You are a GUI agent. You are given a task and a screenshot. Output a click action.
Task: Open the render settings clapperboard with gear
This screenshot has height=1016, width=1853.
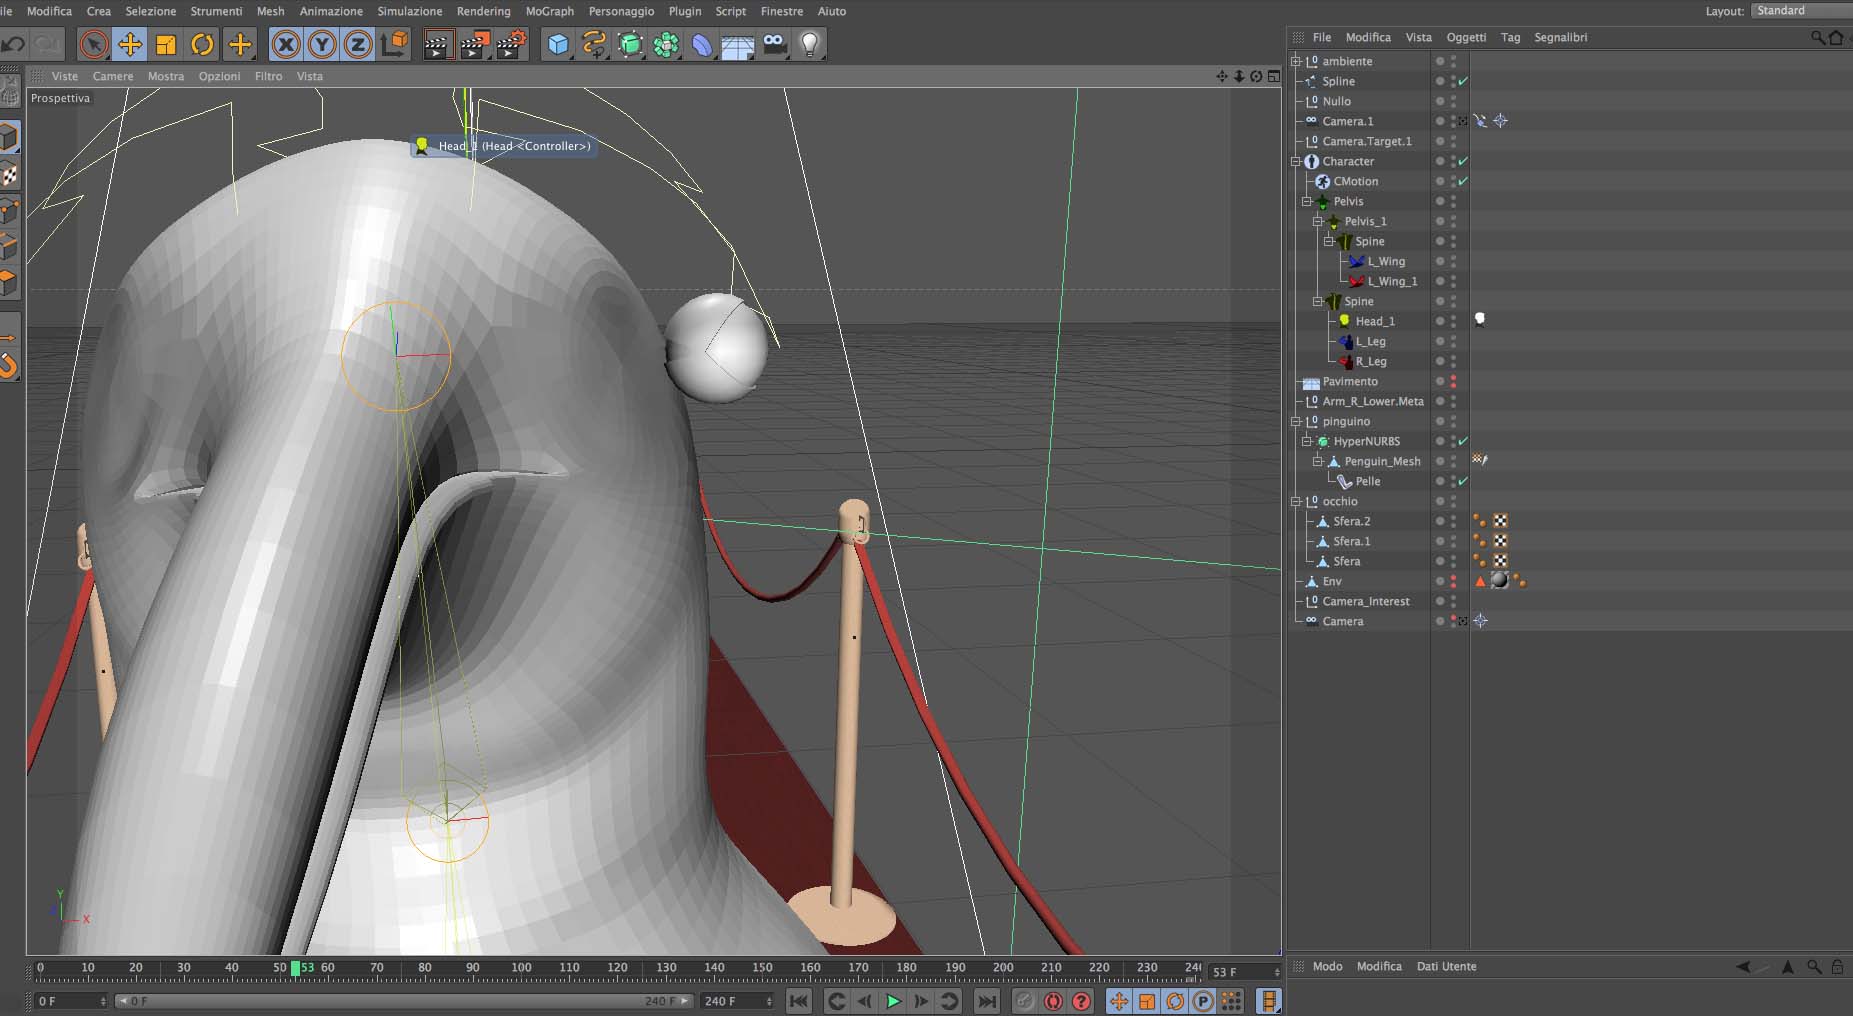point(511,44)
